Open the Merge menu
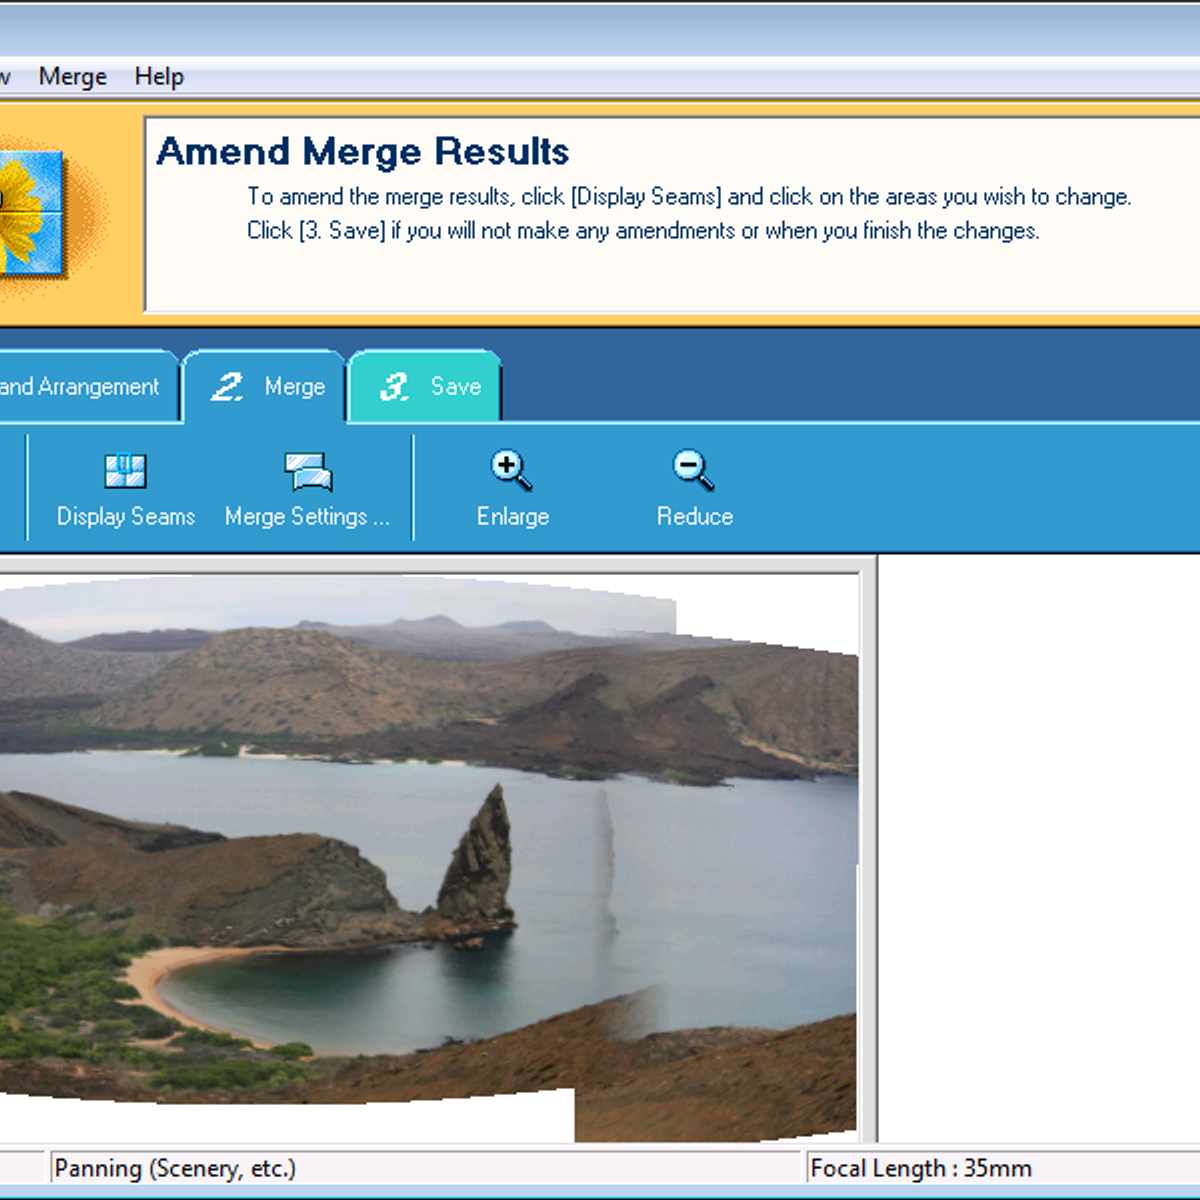The height and width of the screenshot is (1200, 1200). coord(72,77)
